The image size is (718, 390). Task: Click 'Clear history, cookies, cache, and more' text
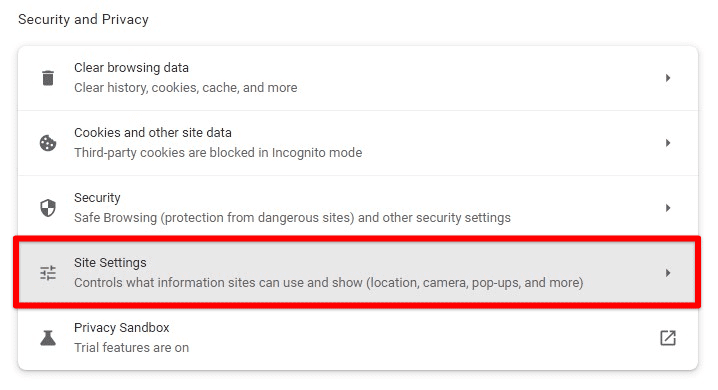pyautogui.click(x=186, y=87)
